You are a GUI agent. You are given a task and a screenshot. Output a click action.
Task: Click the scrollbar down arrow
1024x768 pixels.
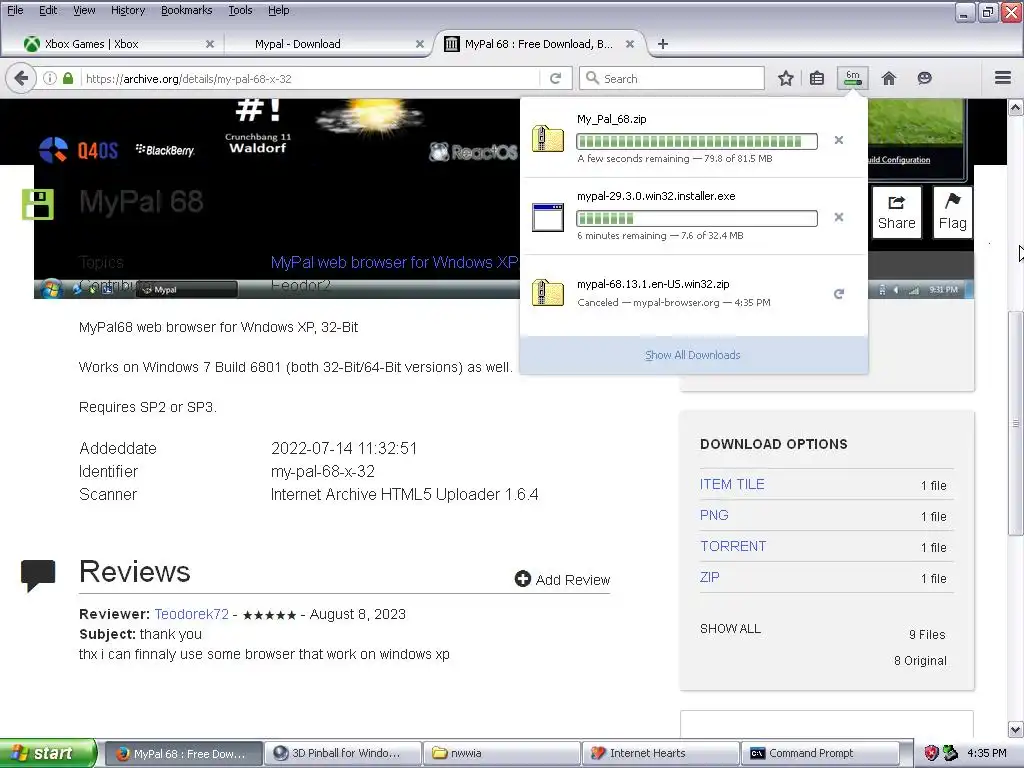pyautogui.click(x=1015, y=729)
